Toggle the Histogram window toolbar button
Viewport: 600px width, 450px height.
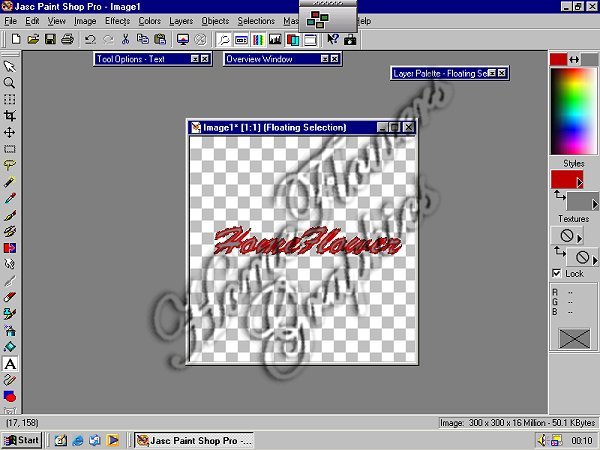(276, 39)
